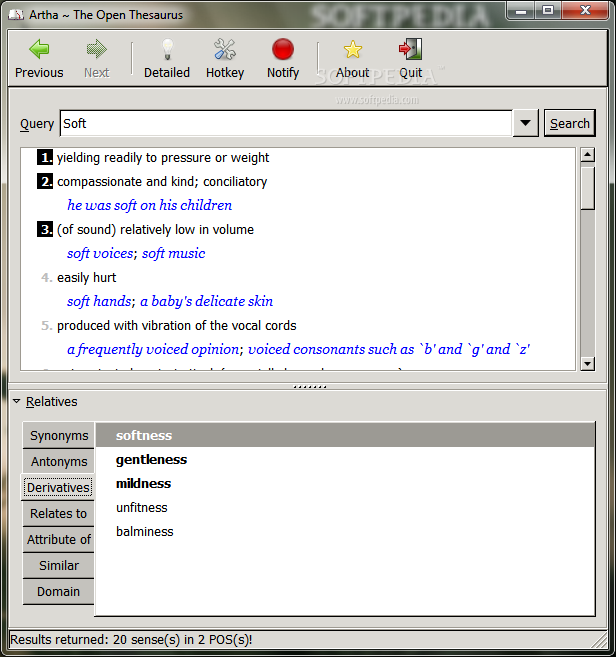Switch to the Synonyms tab
Screen dimensions: 616x657
tap(59, 435)
